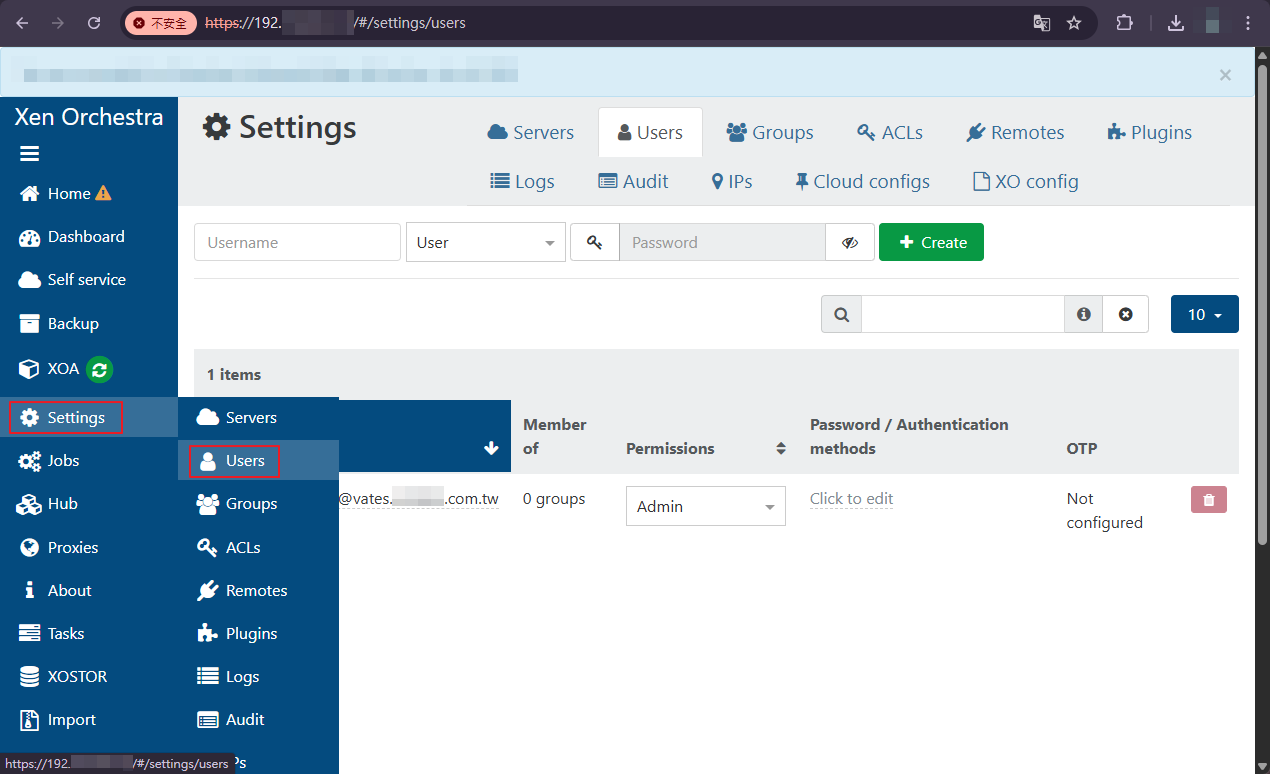Viewport: 1270px width, 774px height.
Task: Switch to the Remotes tab
Action: click(1015, 132)
